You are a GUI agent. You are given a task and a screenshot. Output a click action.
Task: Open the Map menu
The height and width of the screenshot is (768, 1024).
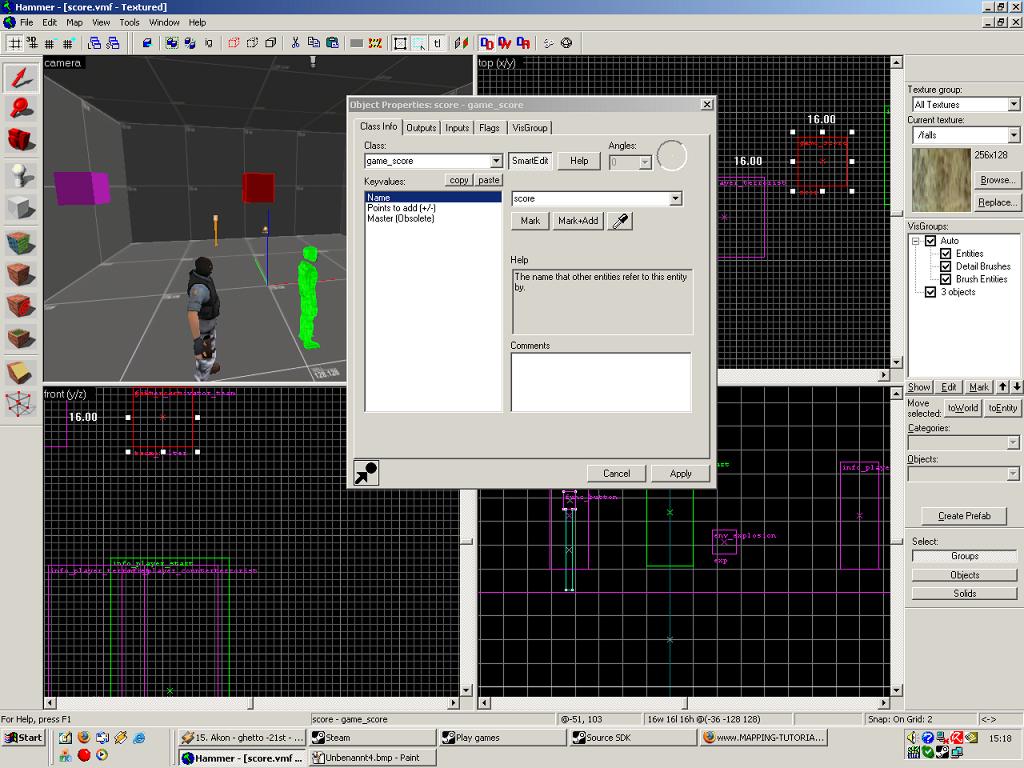coord(74,22)
